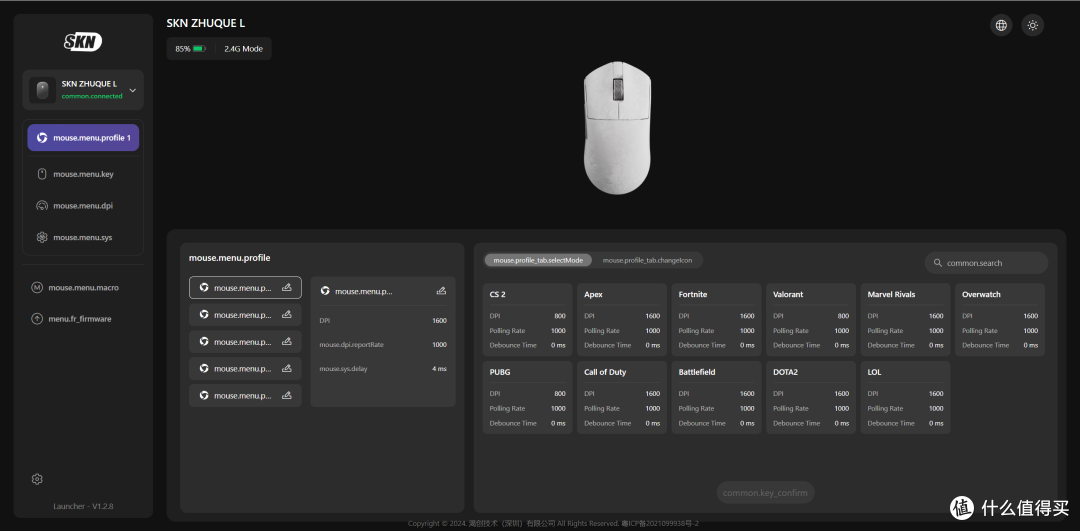Click DPI 1600 value in detail panel
Viewport: 1080px width, 531px height.
pyautogui.click(x=439, y=321)
